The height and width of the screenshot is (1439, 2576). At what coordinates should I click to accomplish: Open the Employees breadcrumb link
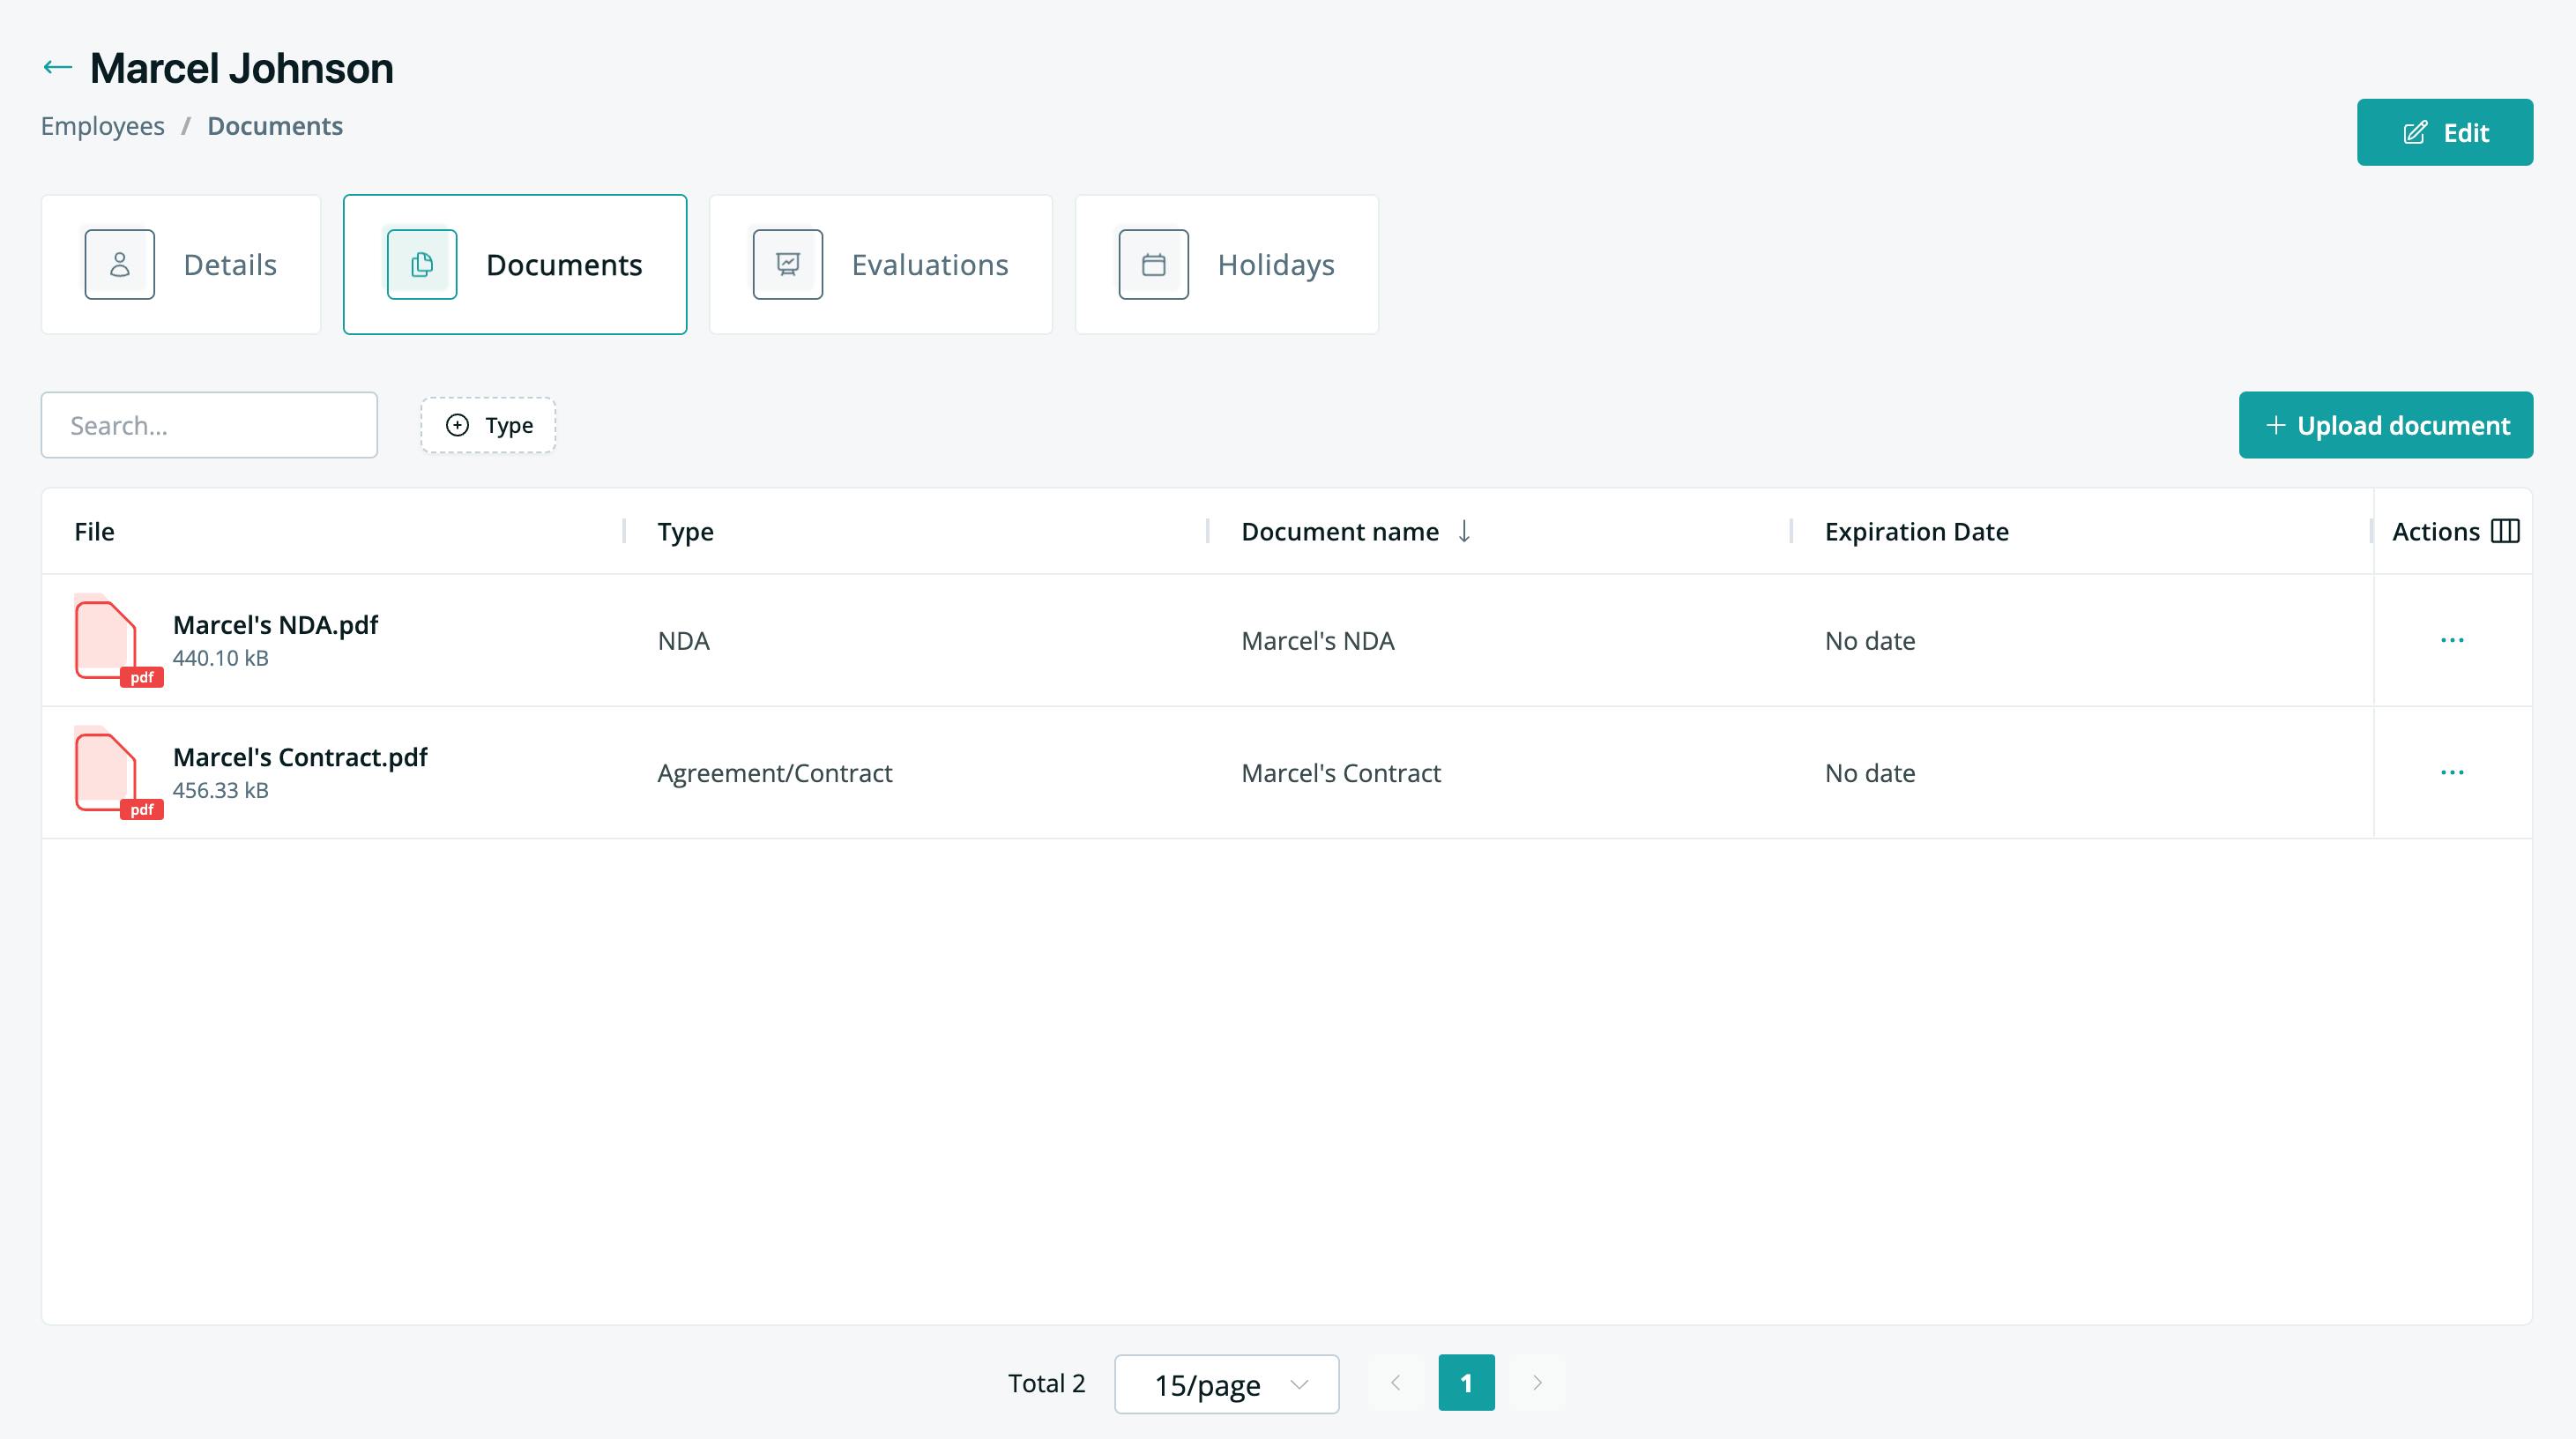click(x=103, y=126)
